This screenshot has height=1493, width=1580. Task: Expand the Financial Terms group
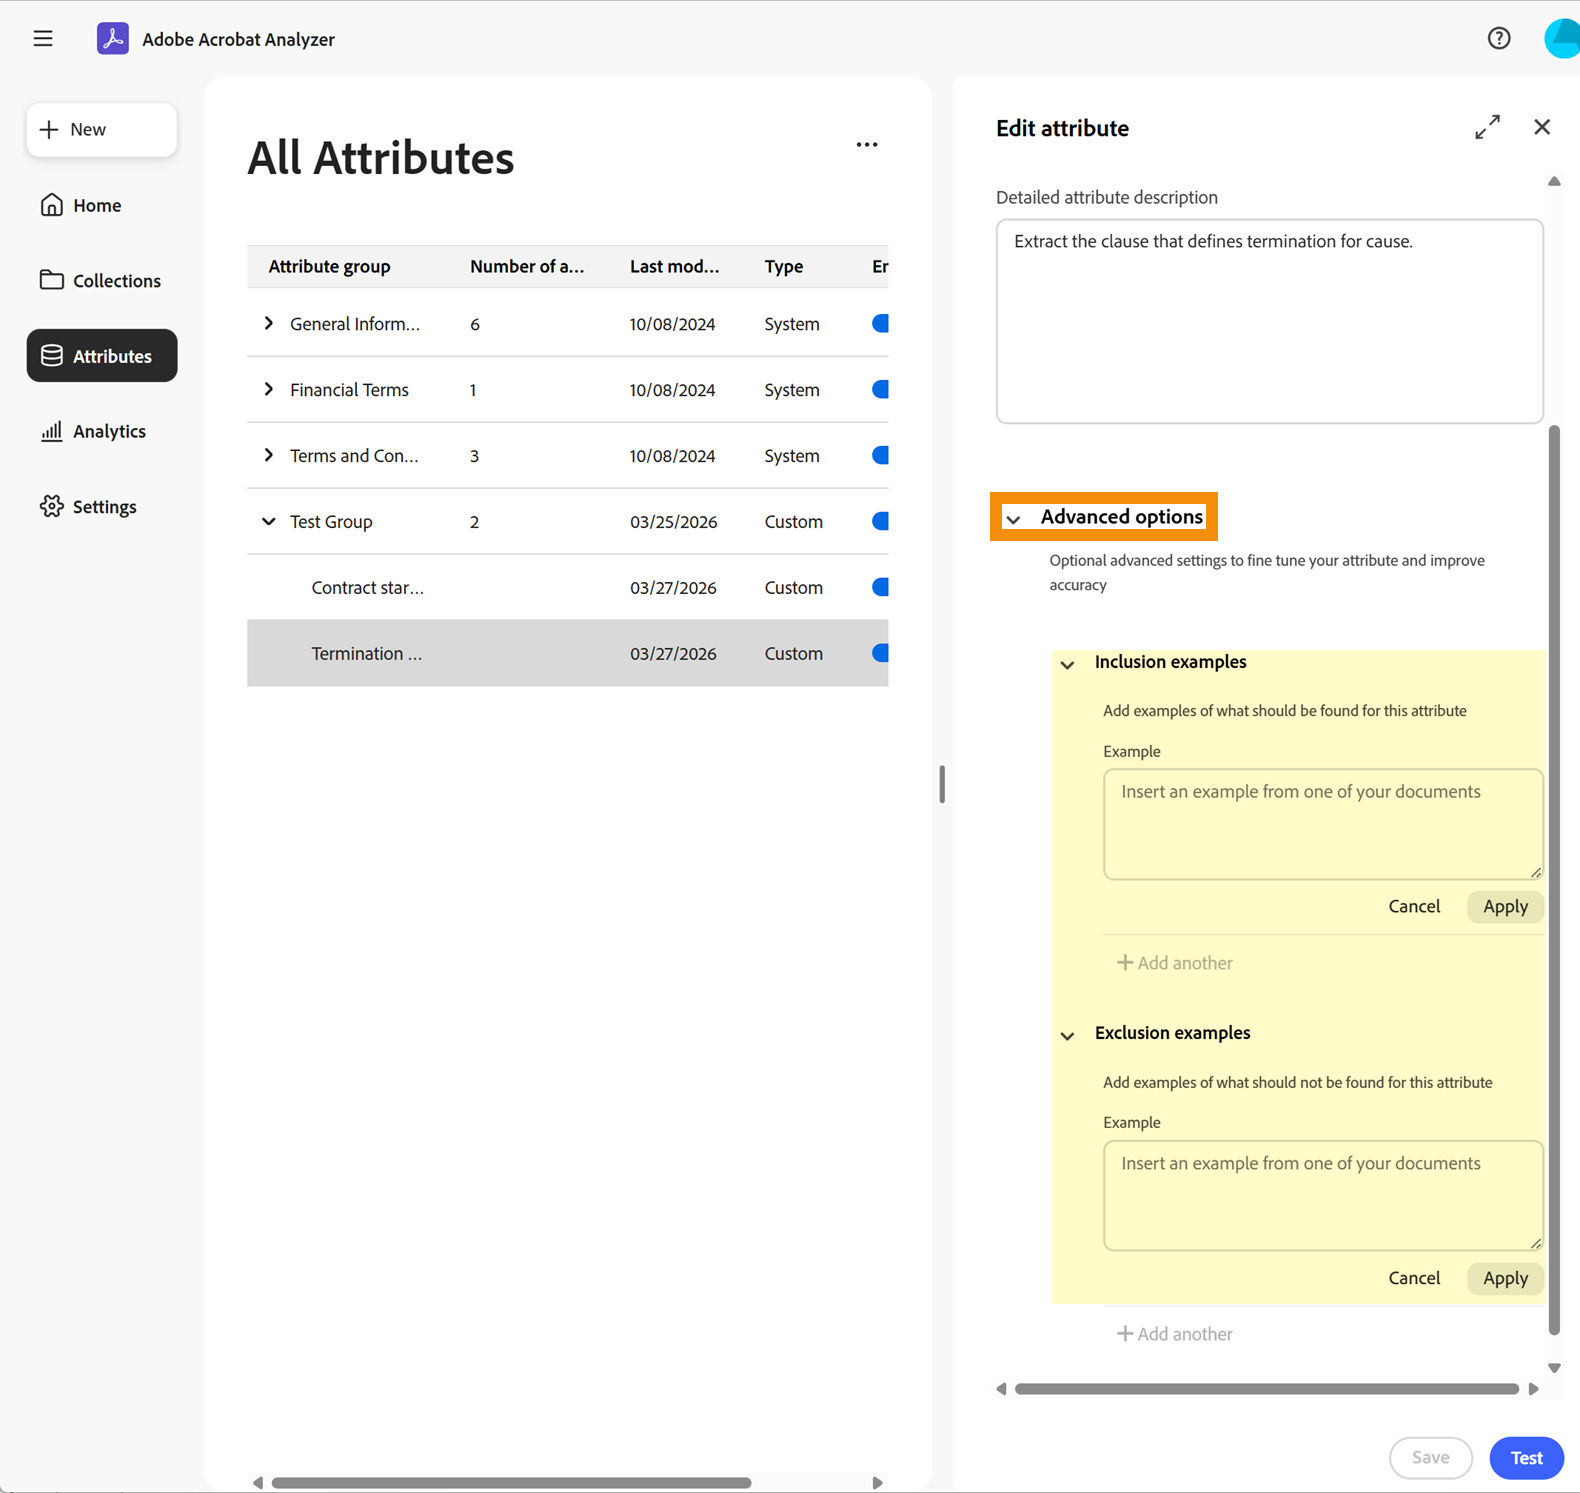(x=268, y=389)
